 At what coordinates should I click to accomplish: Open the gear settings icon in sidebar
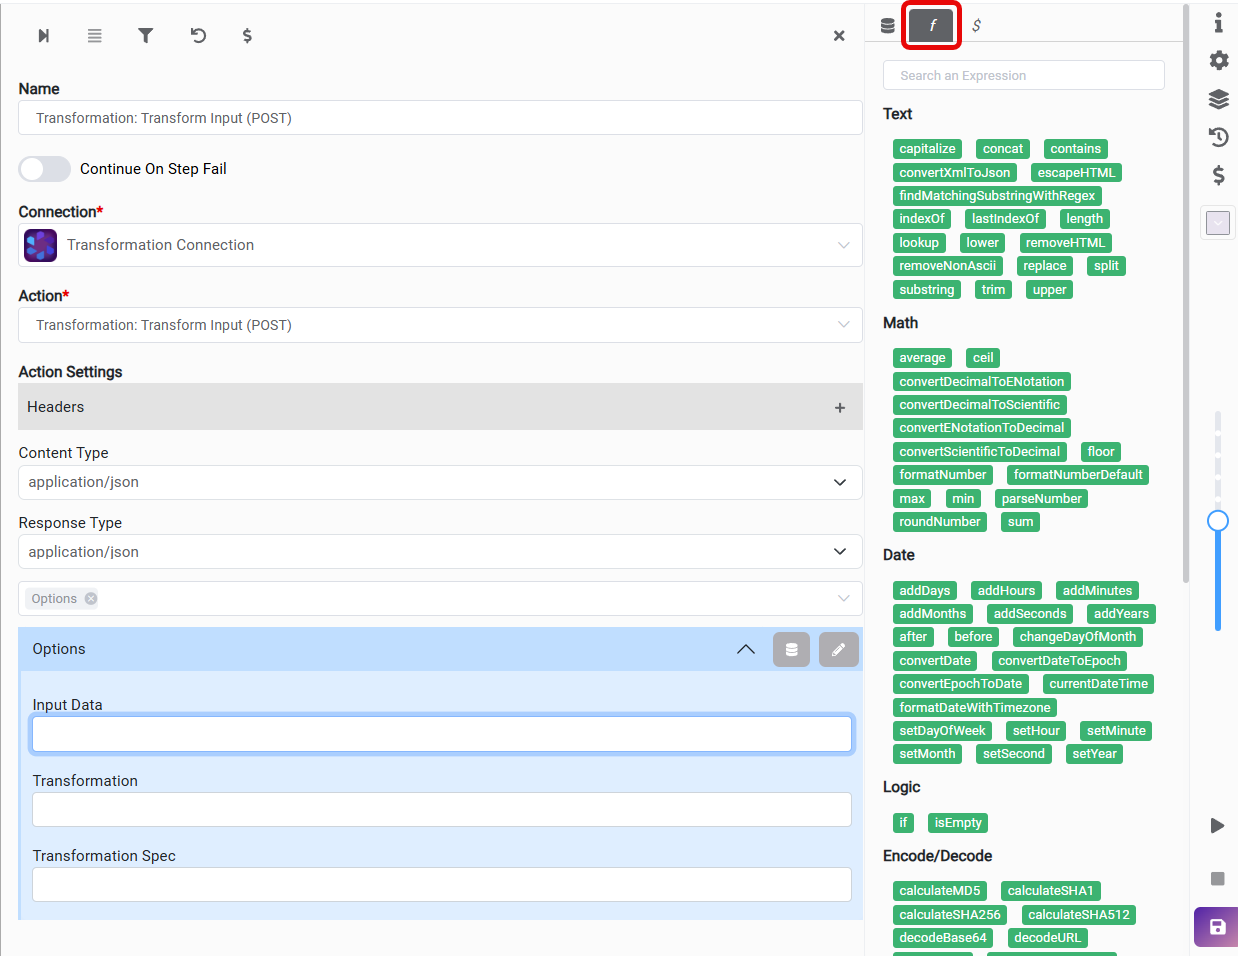click(x=1218, y=60)
